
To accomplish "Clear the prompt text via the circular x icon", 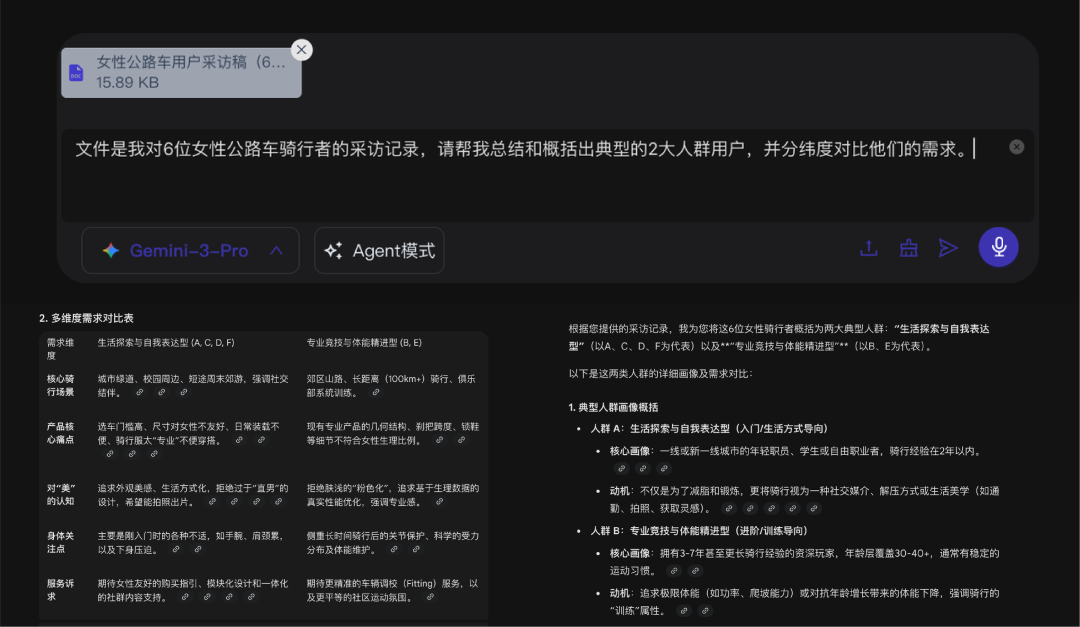I will (1016, 146).
